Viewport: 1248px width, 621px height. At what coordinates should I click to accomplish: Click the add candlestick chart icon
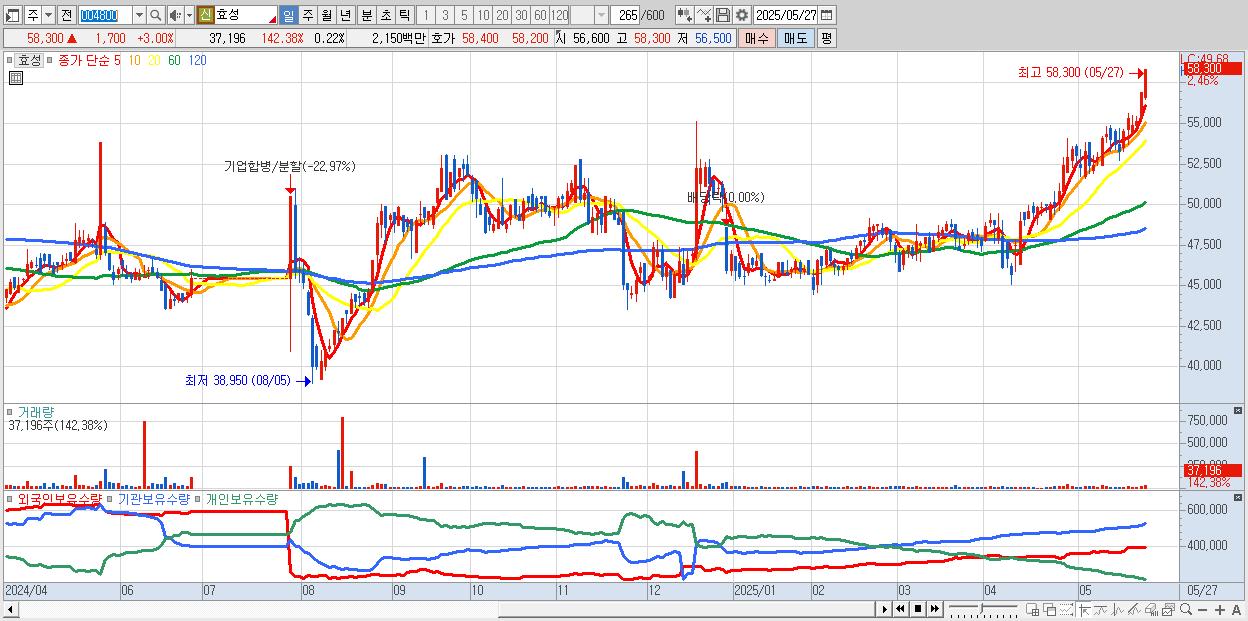pyautogui.click(x=685, y=15)
